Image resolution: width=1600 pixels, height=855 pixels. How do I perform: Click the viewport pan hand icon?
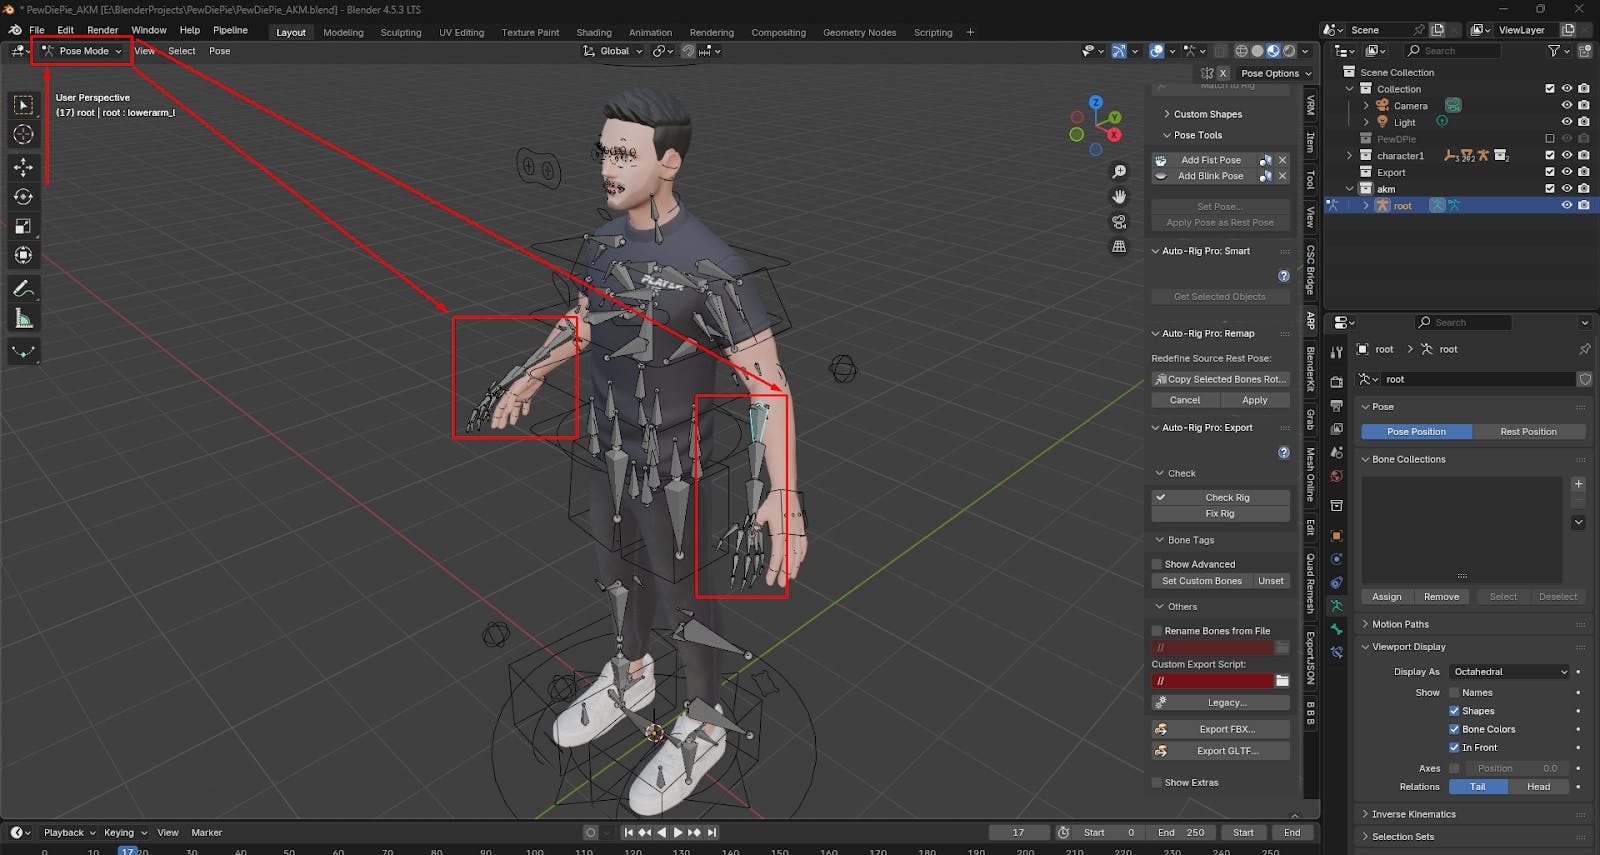click(x=1119, y=196)
